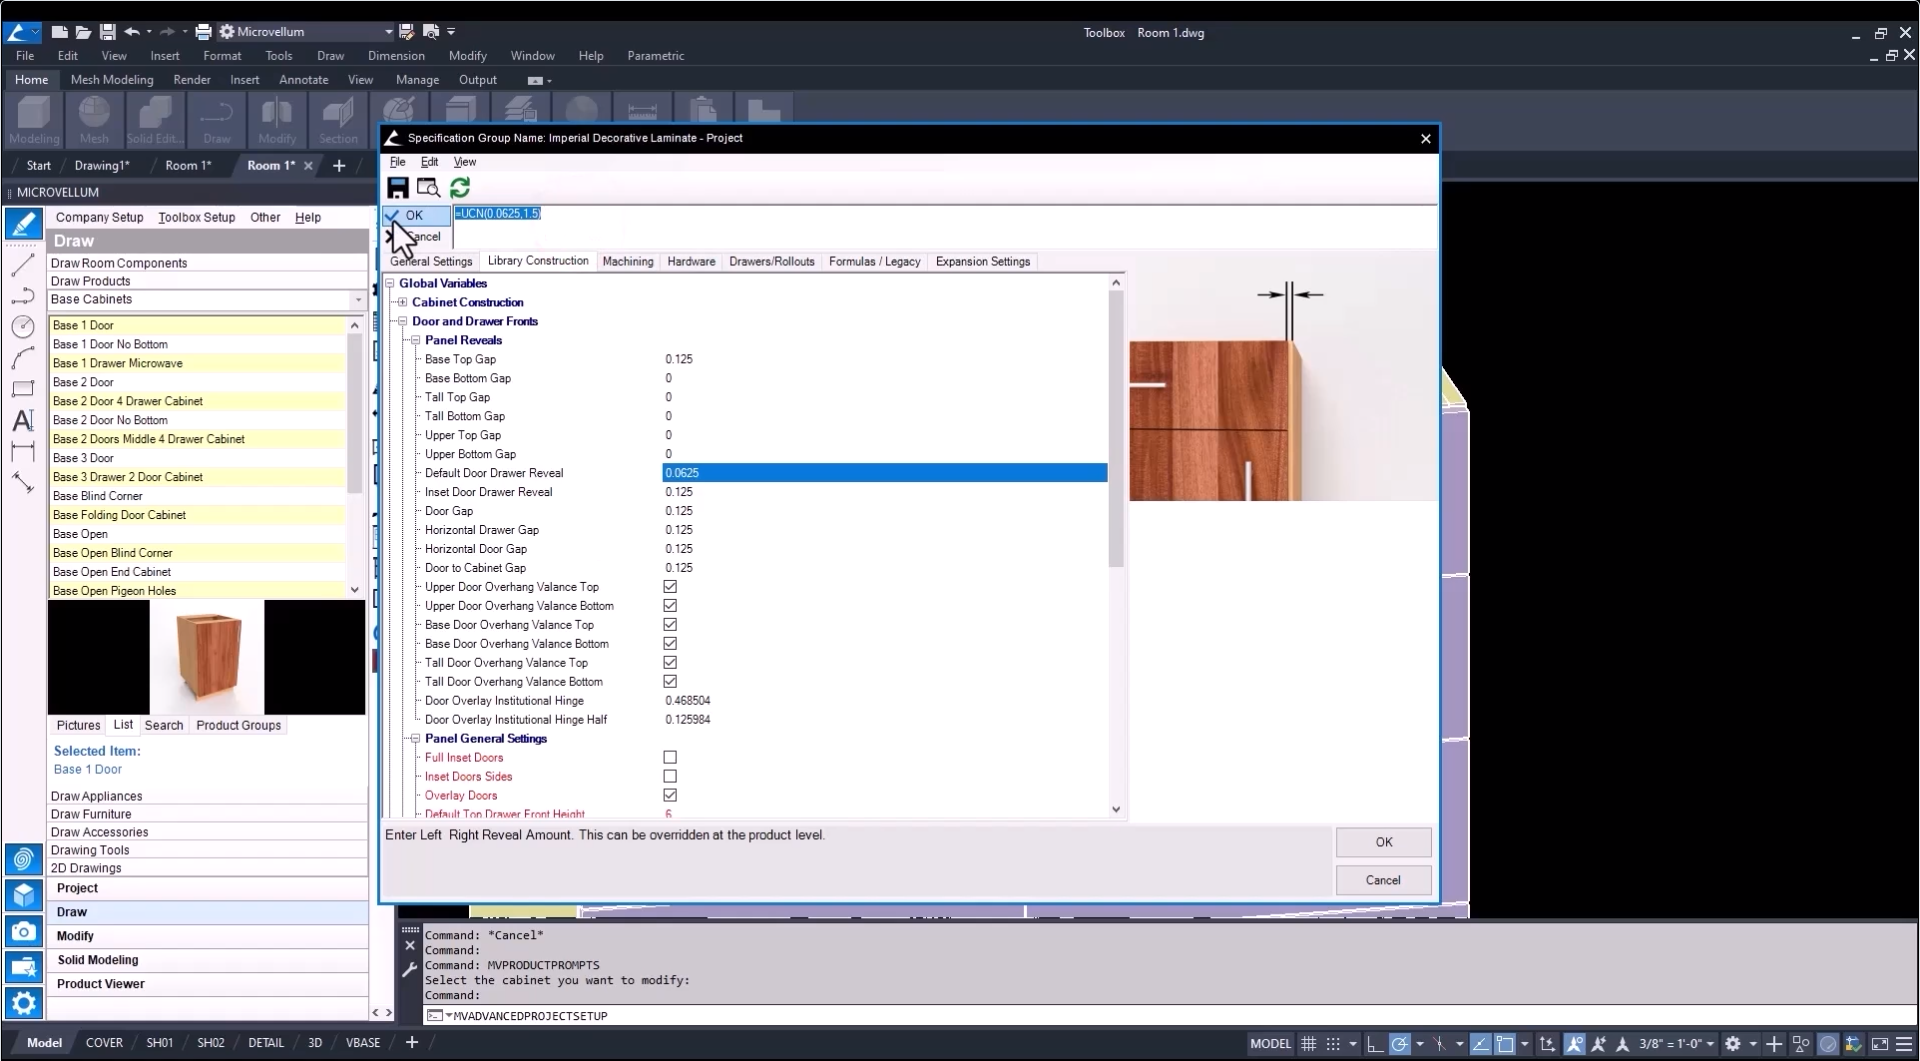Click the Save icon in the Specification Group dialog
This screenshot has width=1920, height=1061.
point(397,188)
